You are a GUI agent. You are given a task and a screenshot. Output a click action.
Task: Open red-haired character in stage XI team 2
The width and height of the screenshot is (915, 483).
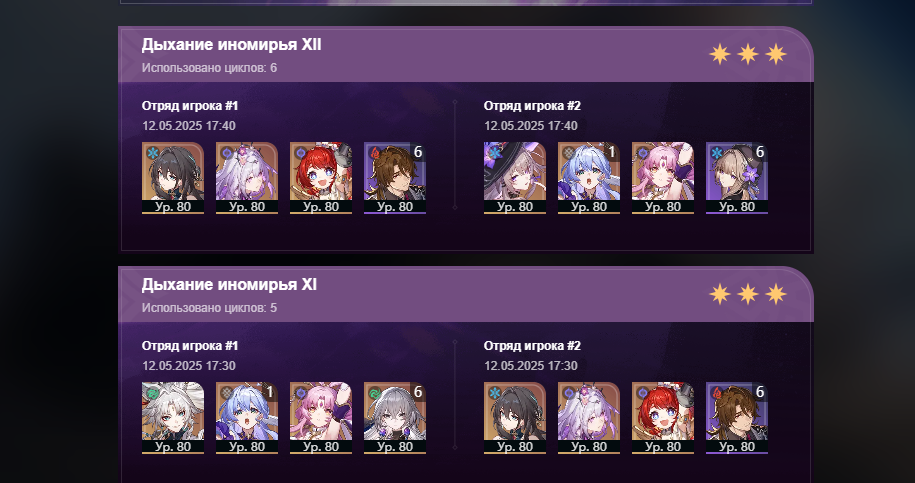pyautogui.click(x=663, y=418)
